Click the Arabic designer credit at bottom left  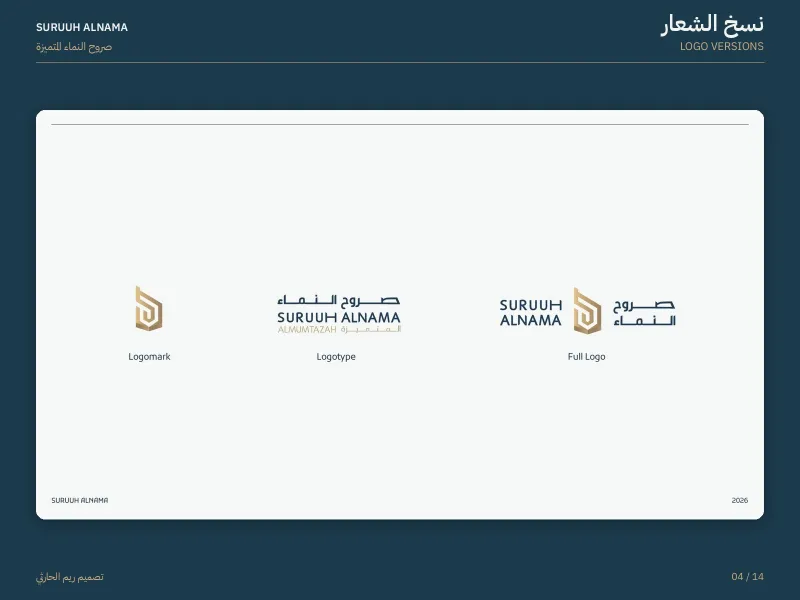(x=69, y=577)
